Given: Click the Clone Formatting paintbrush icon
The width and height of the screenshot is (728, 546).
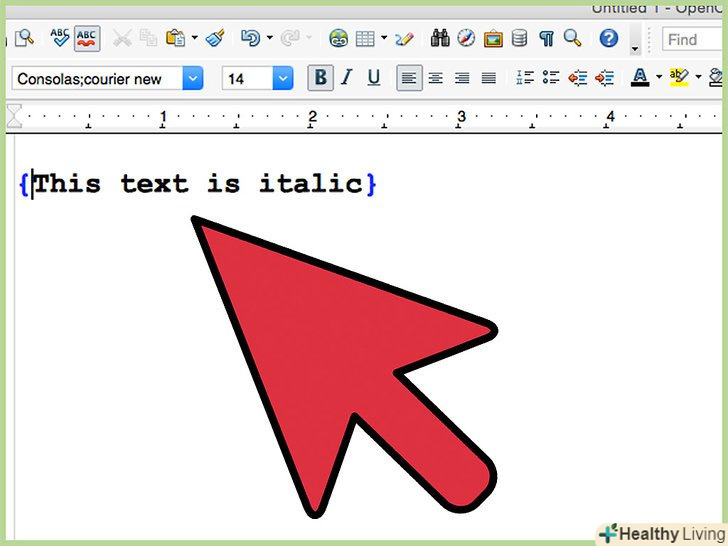Looking at the screenshot, I should (215, 39).
